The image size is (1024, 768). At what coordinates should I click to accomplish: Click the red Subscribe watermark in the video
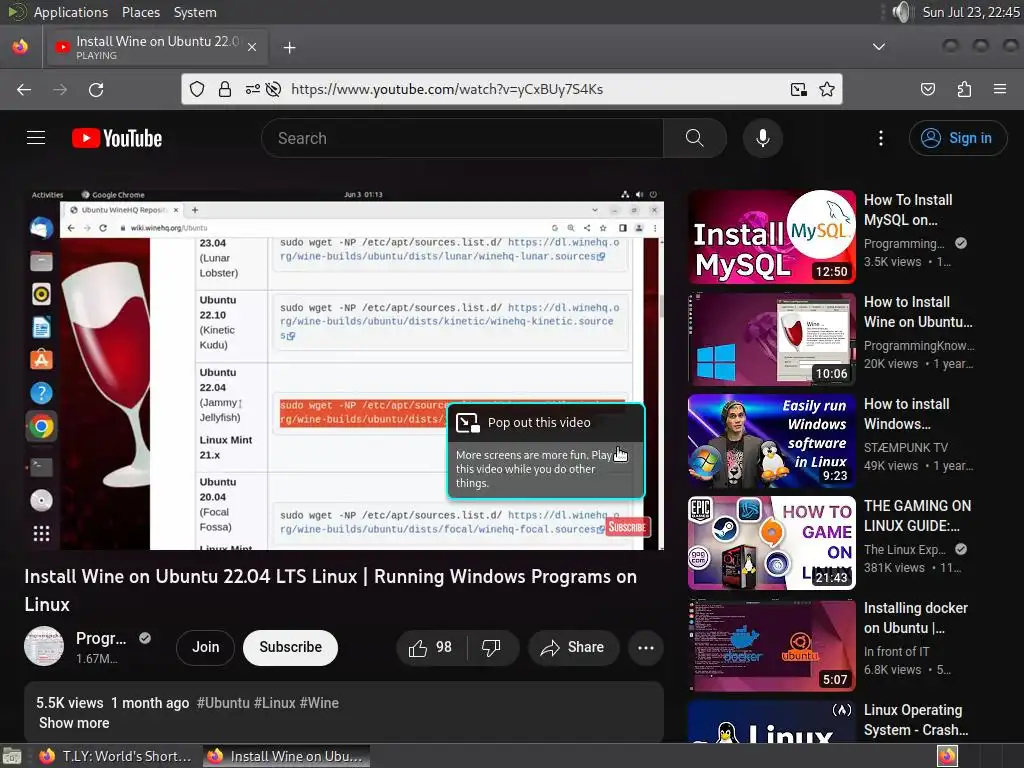tap(627, 527)
